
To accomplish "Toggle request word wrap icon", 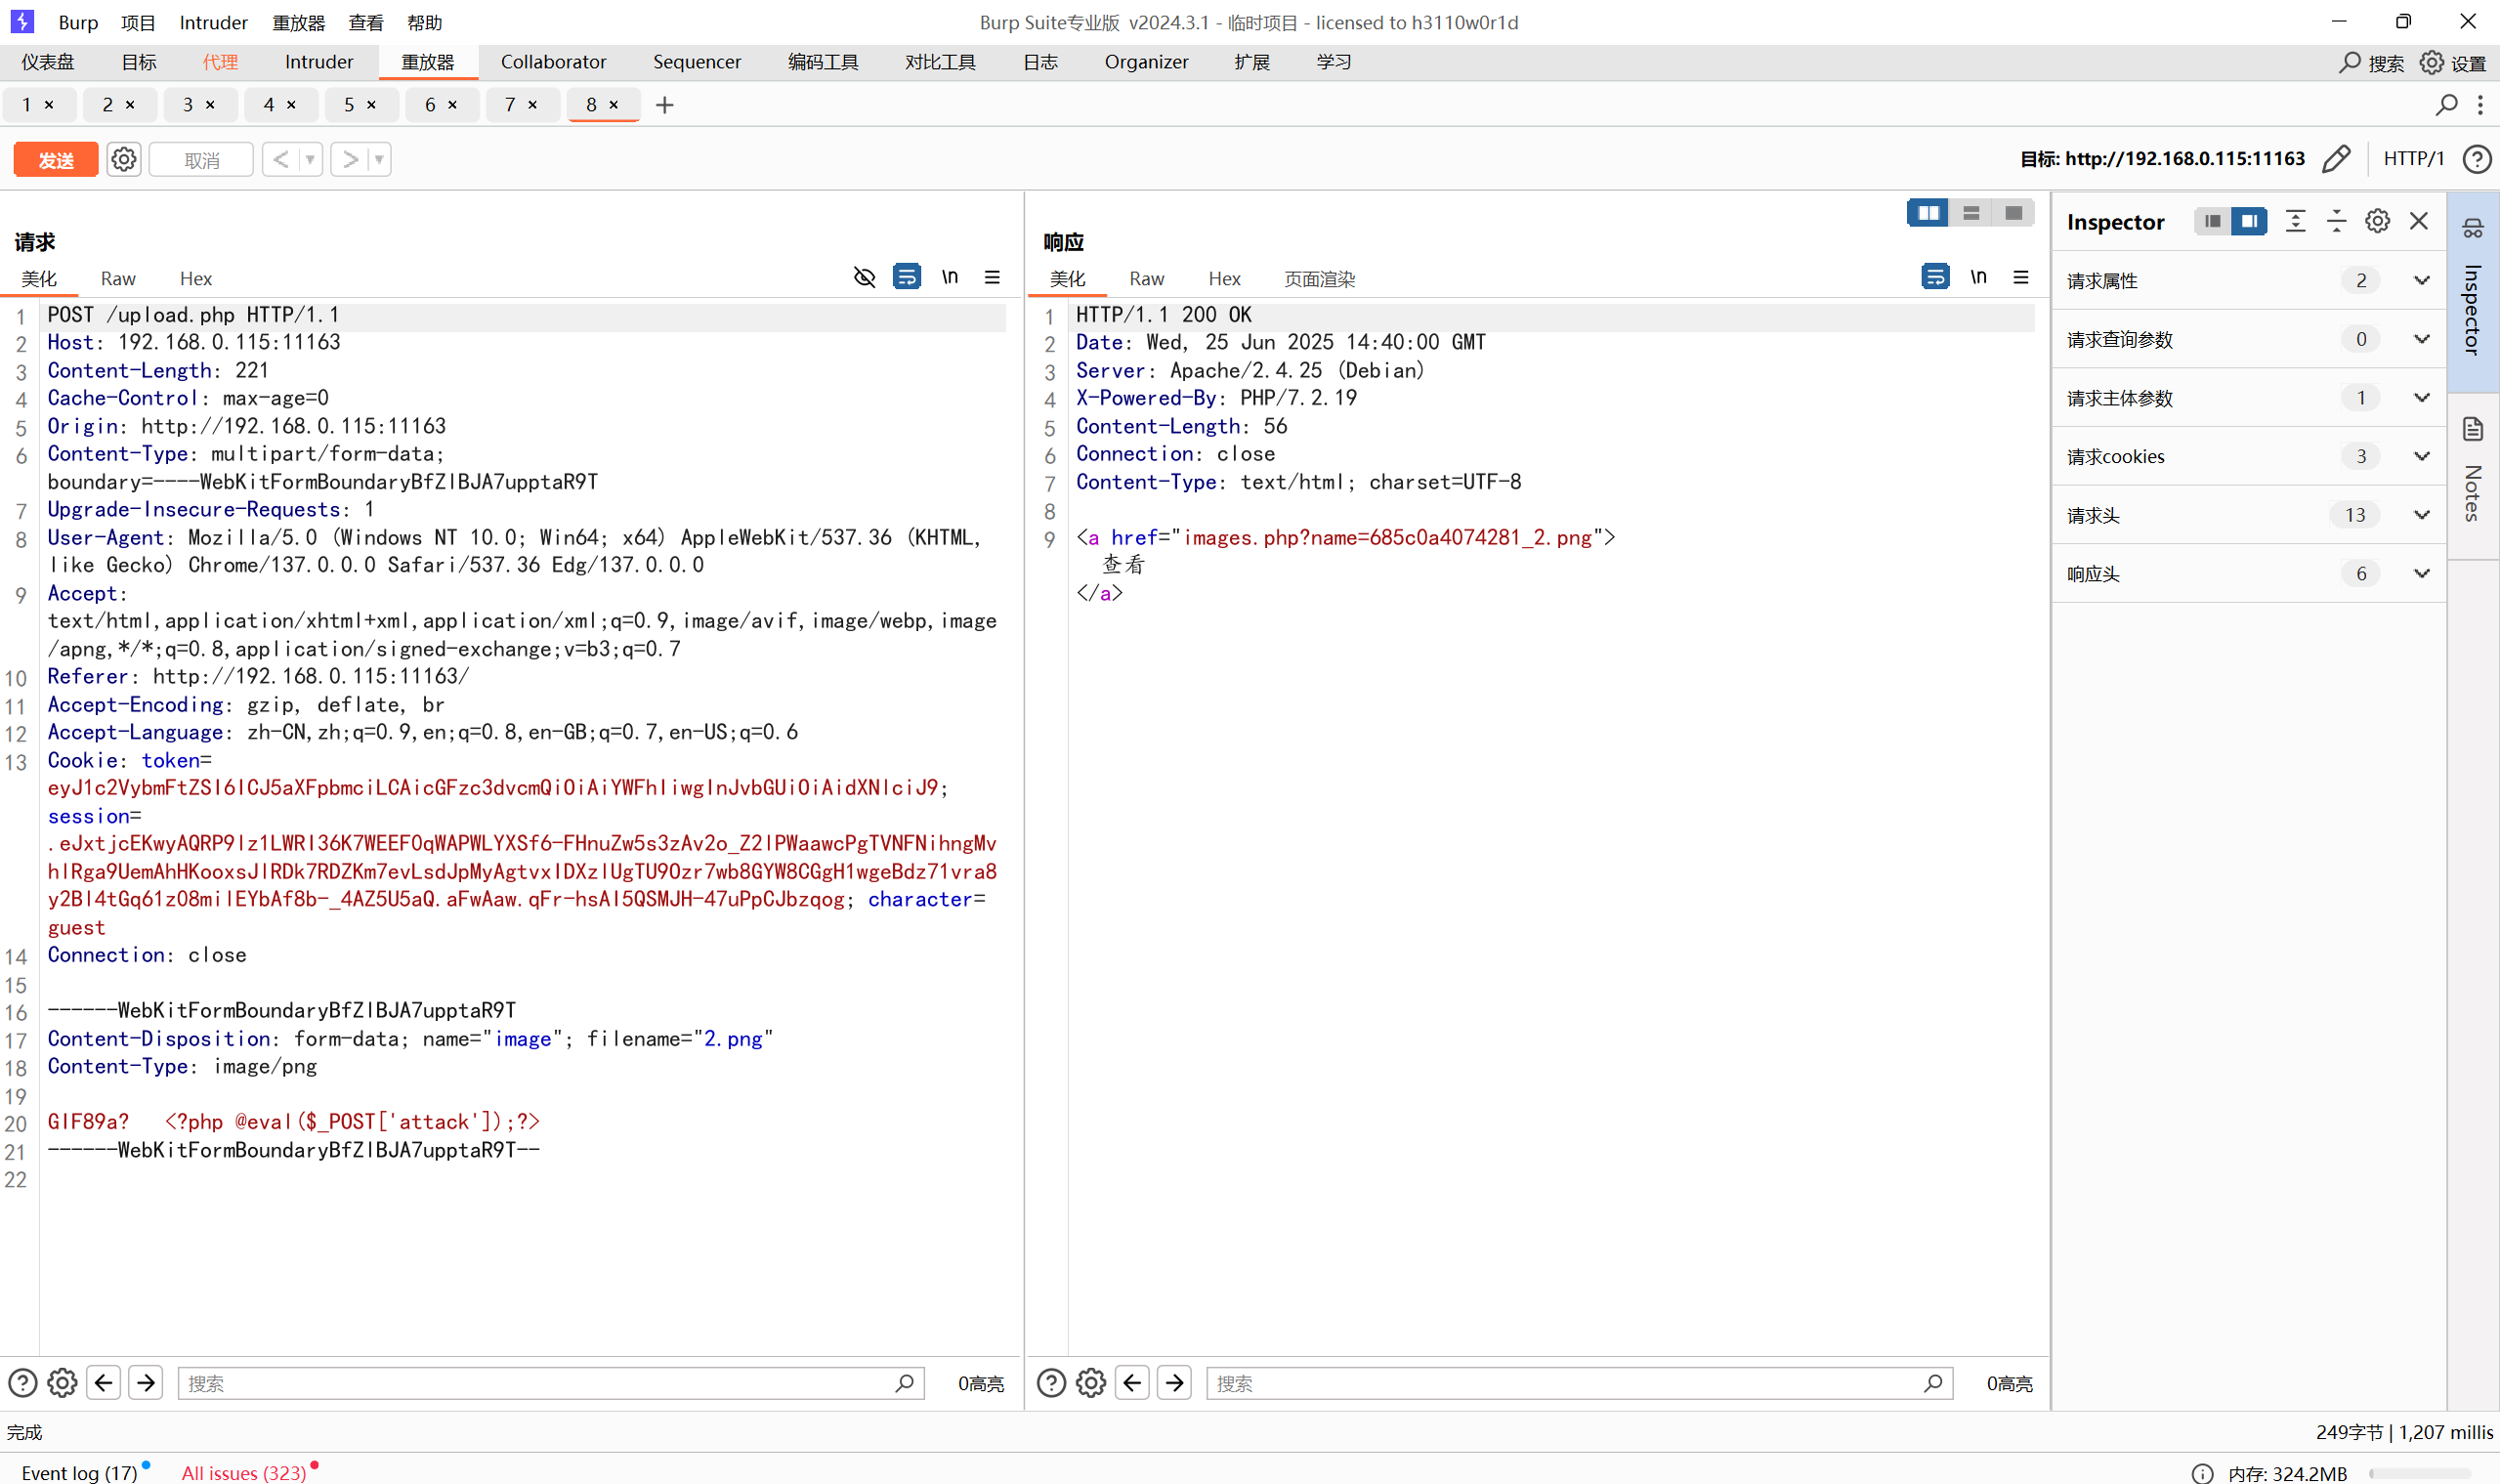I will pos(906,277).
